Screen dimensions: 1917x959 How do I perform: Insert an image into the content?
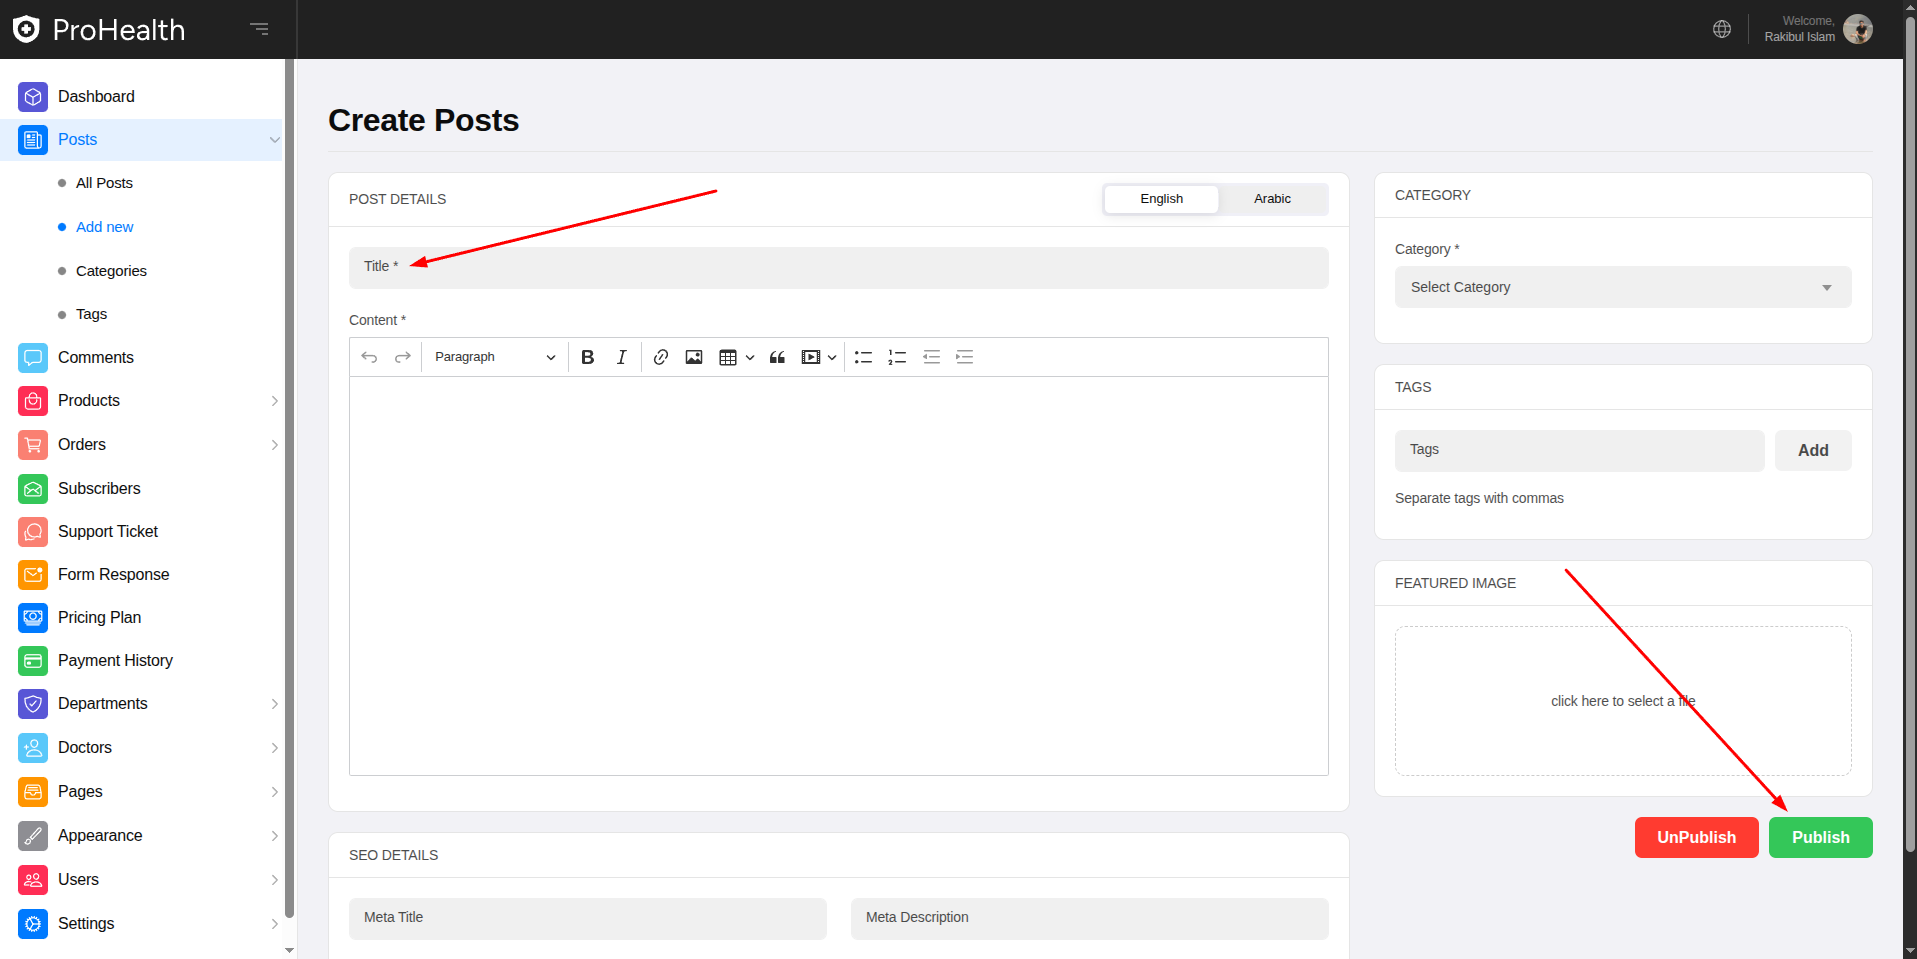pos(694,357)
